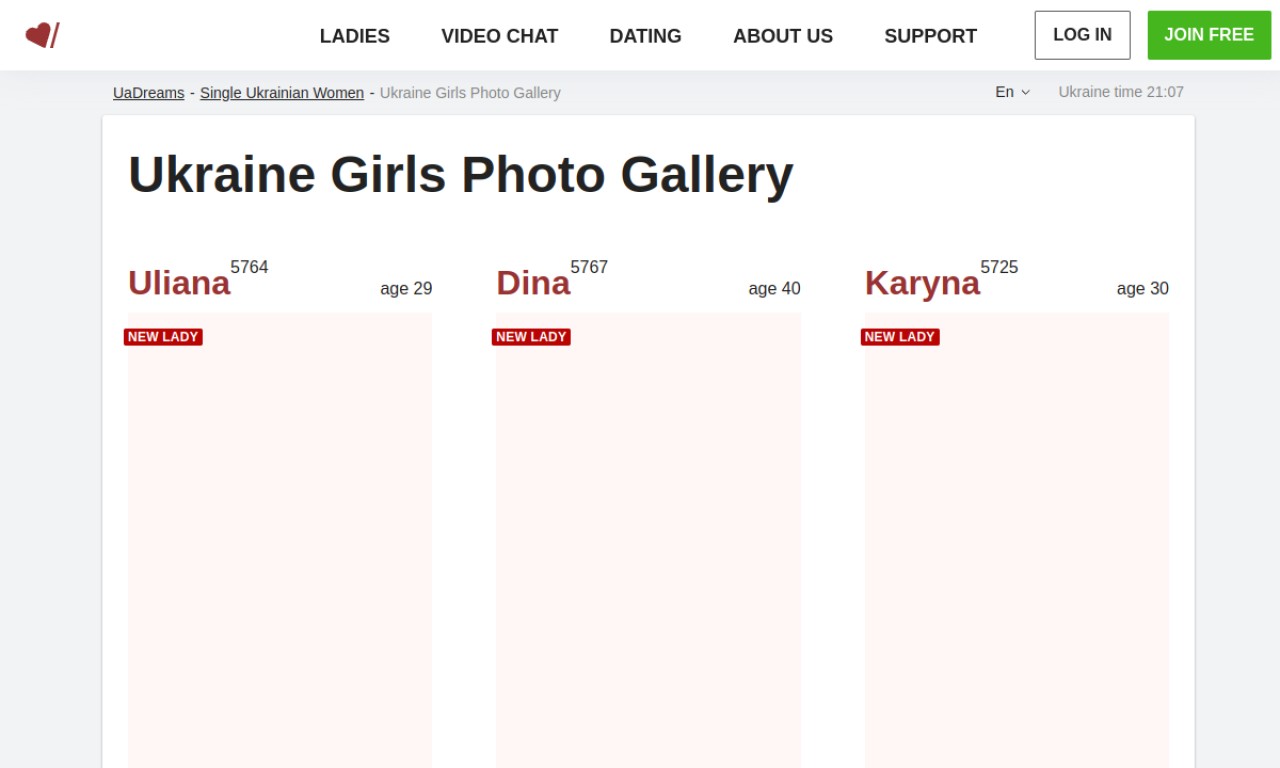
Task: Click the New Lady badge on Uliana
Action: click(163, 337)
